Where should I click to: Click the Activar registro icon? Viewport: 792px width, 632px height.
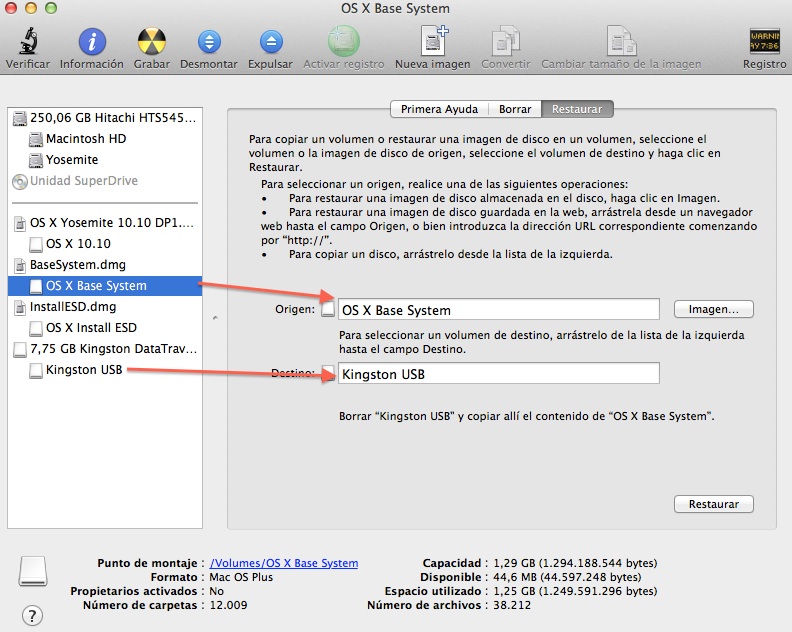[343, 41]
